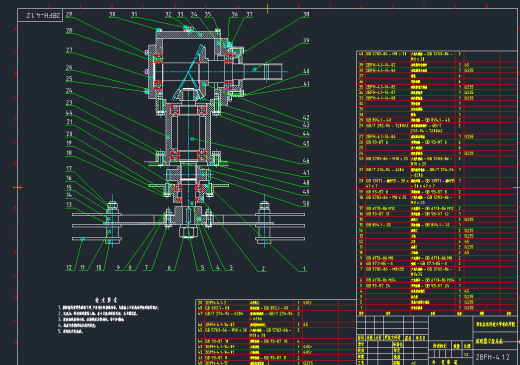The height and width of the screenshot is (365, 520).
Task: Click callout number 50 right of the assembly
Action: (x=306, y=203)
